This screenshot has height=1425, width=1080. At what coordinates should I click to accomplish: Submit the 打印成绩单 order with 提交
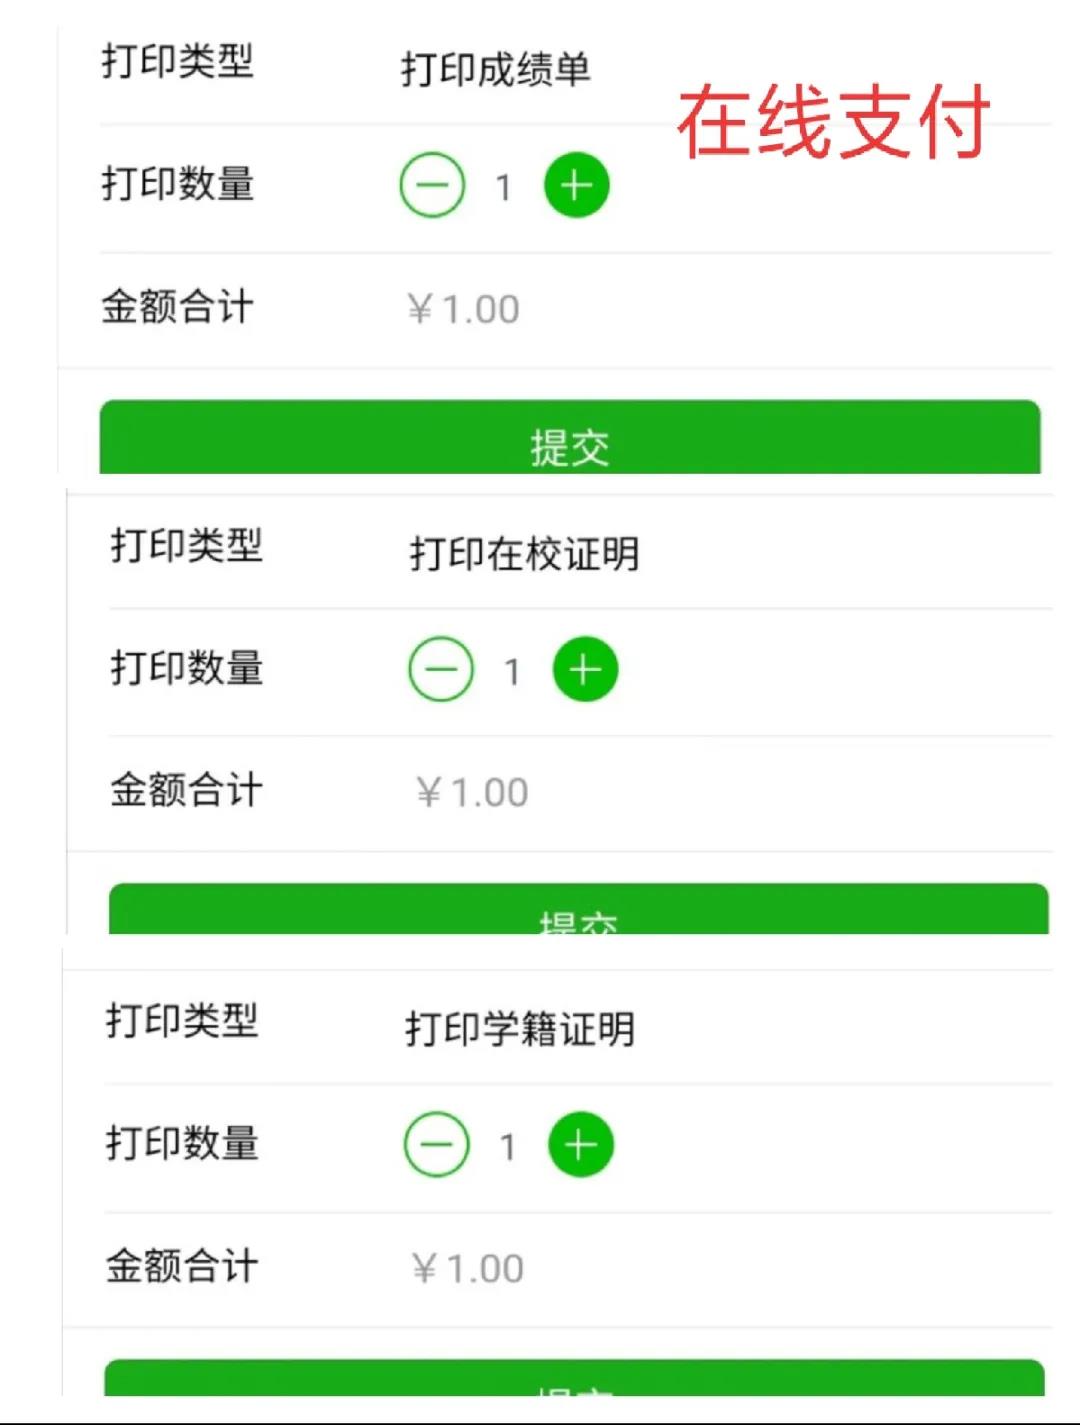(570, 437)
